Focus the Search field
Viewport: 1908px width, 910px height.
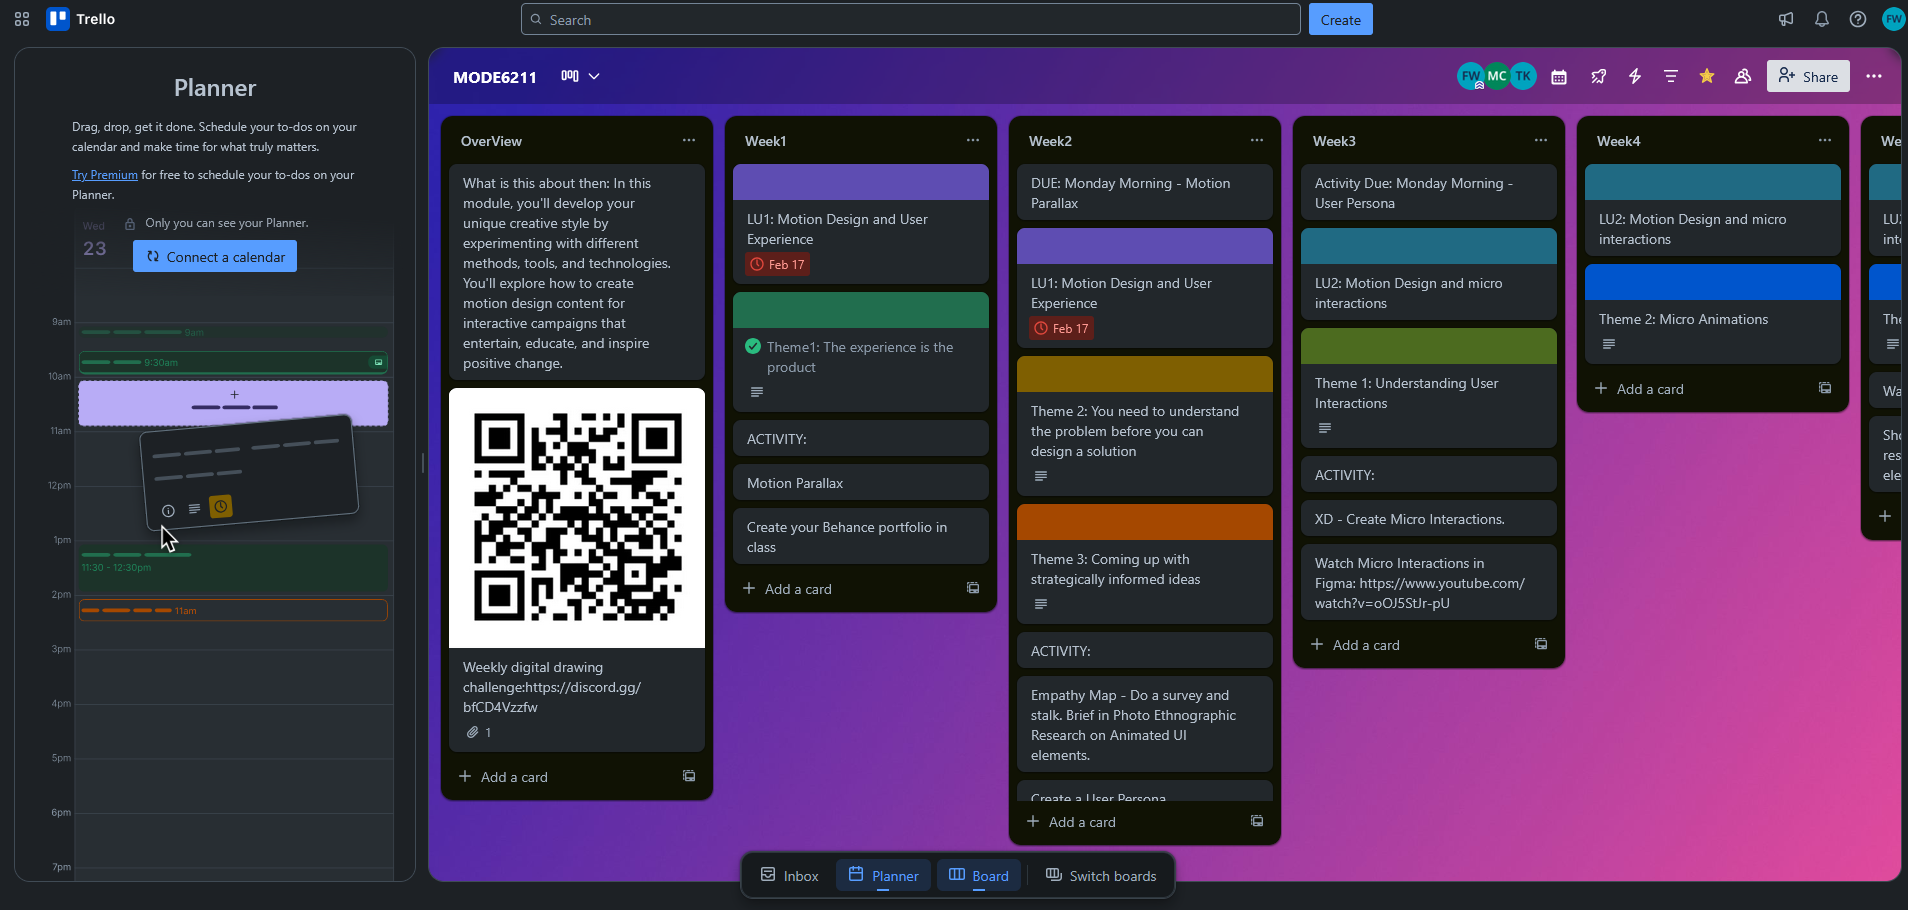[x=910, y=20]
